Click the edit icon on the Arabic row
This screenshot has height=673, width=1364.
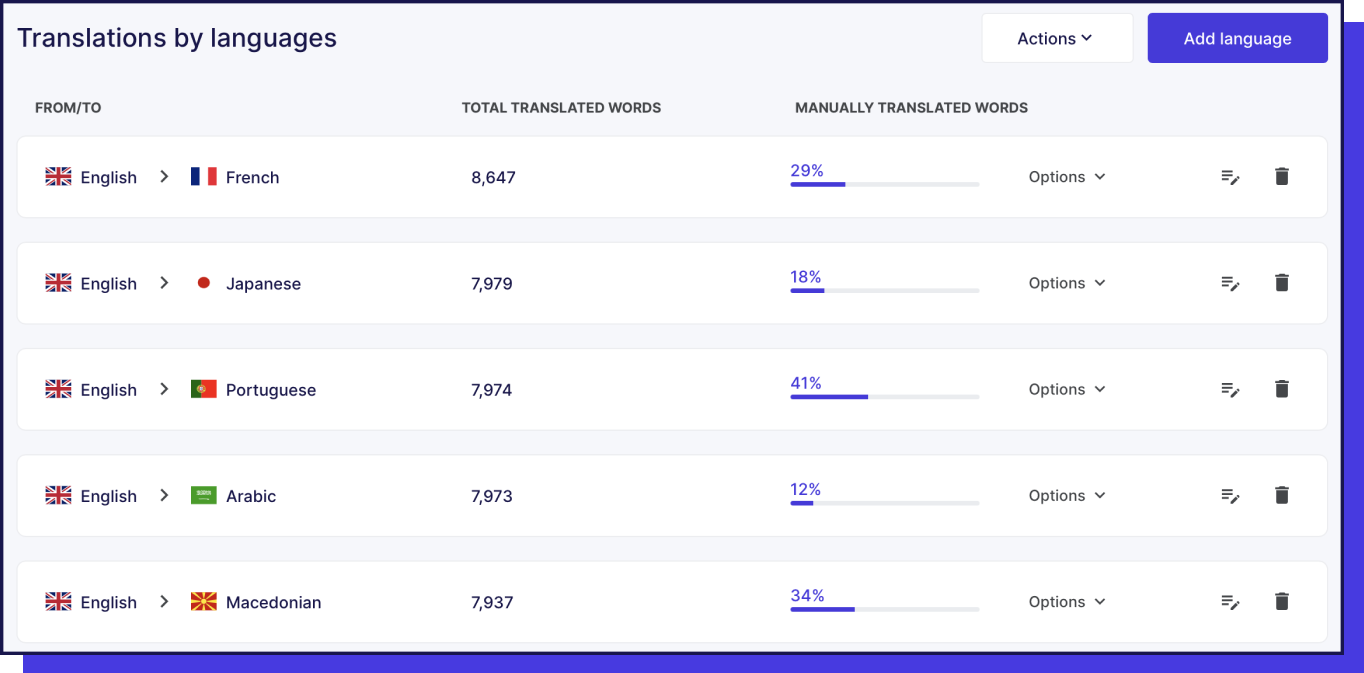tap(1230, 495)
